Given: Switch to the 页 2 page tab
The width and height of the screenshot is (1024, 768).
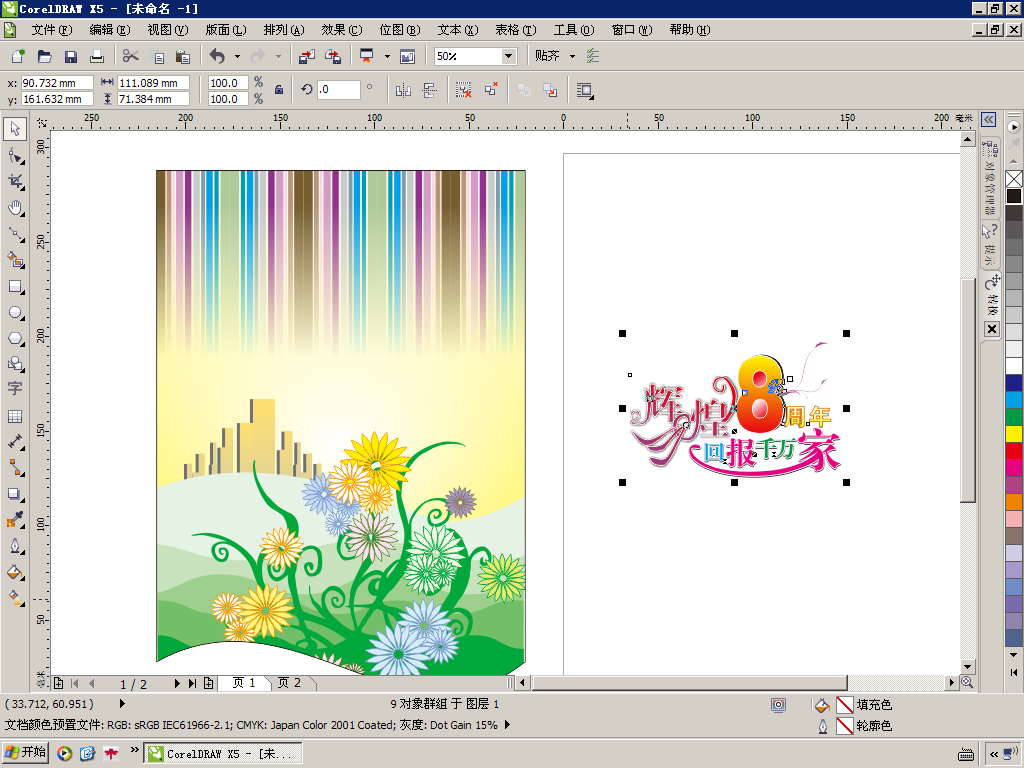Looking at the screenshot, I should point(289,682).
